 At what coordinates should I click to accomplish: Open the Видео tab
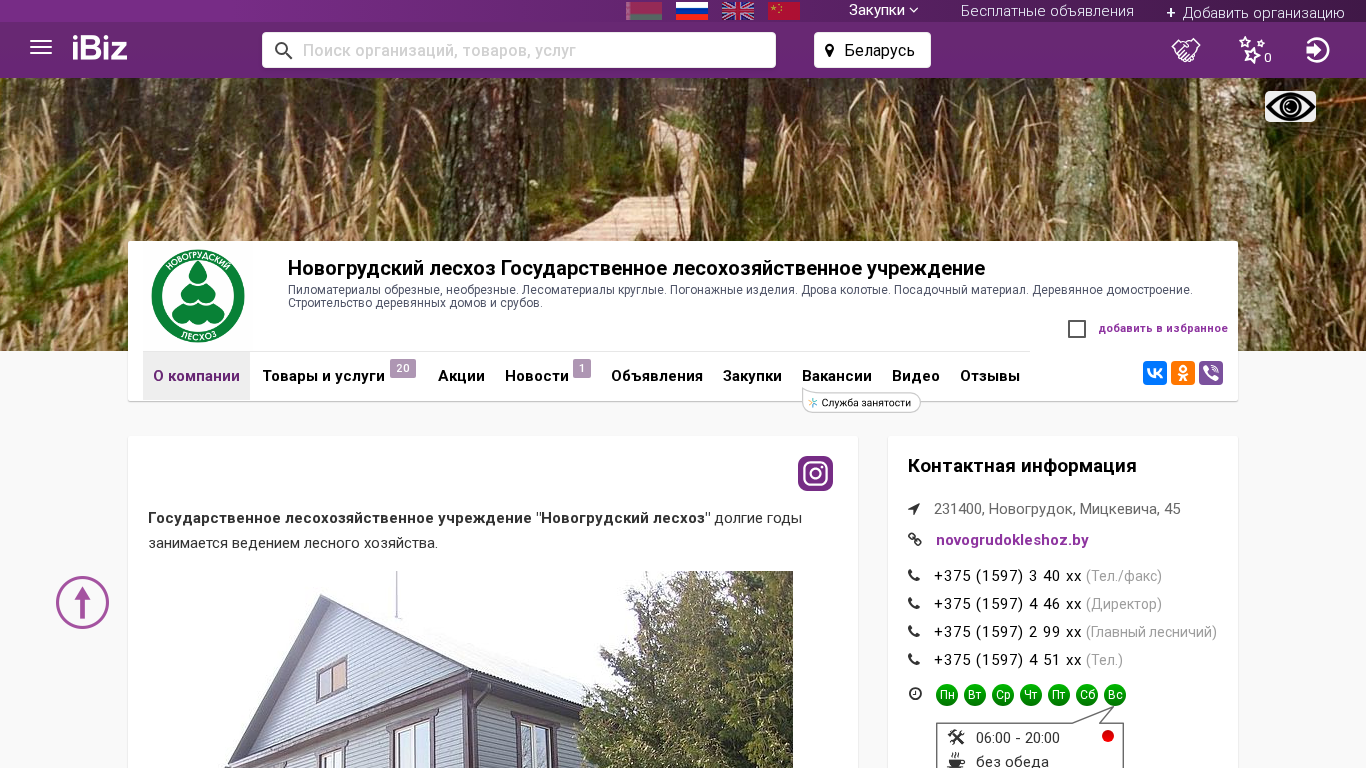[x=916, y=376]
